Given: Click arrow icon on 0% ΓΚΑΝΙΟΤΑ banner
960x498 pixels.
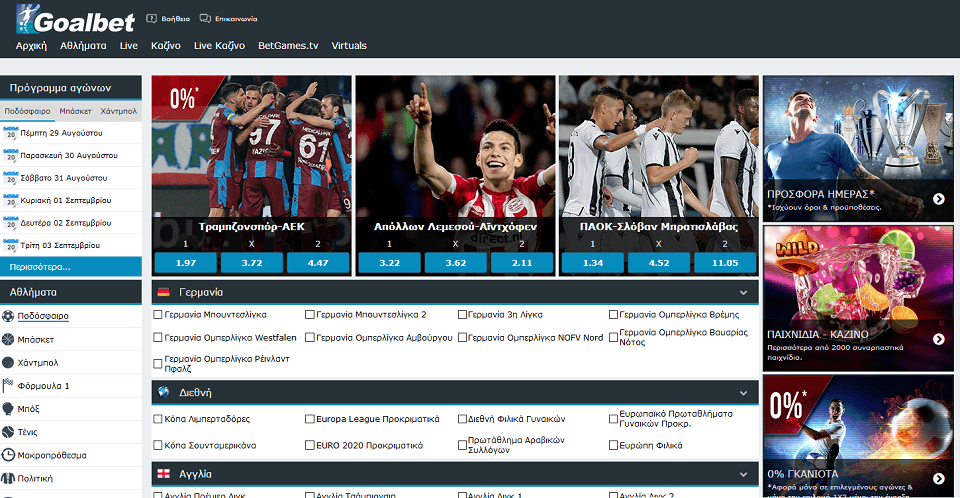Looking at the screenshot, I should tap(939, 479).
